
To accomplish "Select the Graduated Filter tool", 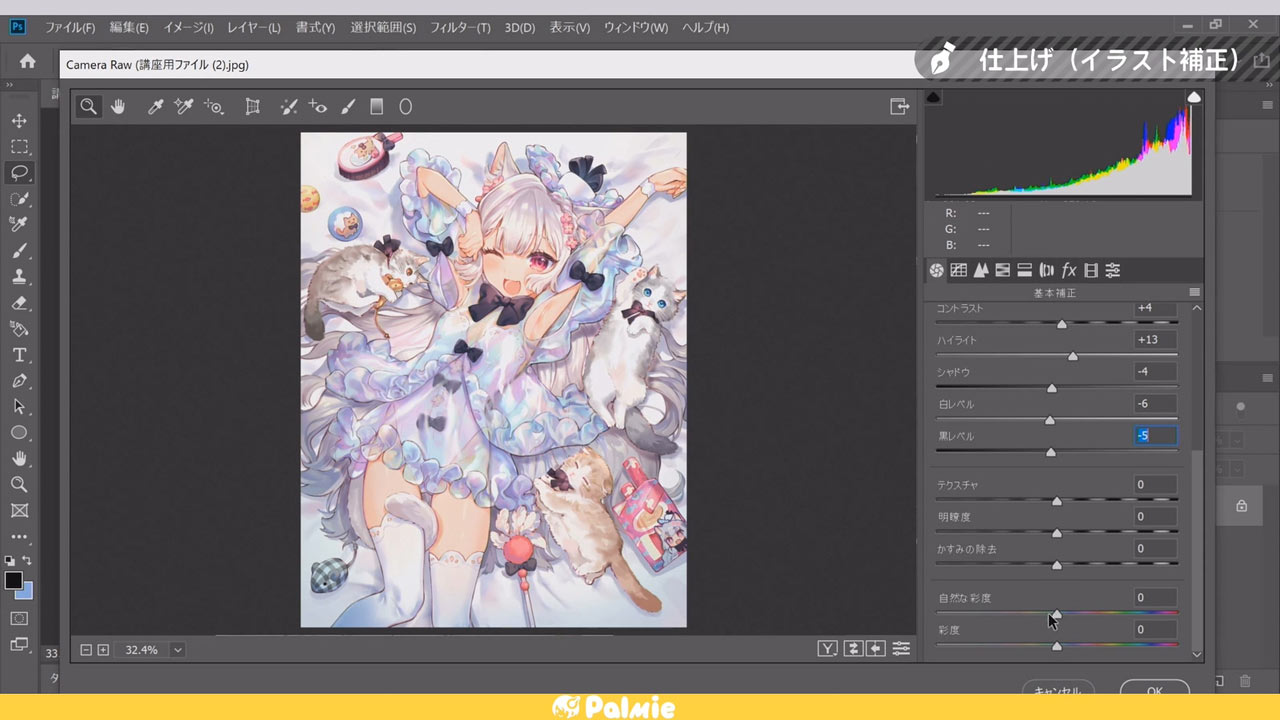I will coord(377,106).
